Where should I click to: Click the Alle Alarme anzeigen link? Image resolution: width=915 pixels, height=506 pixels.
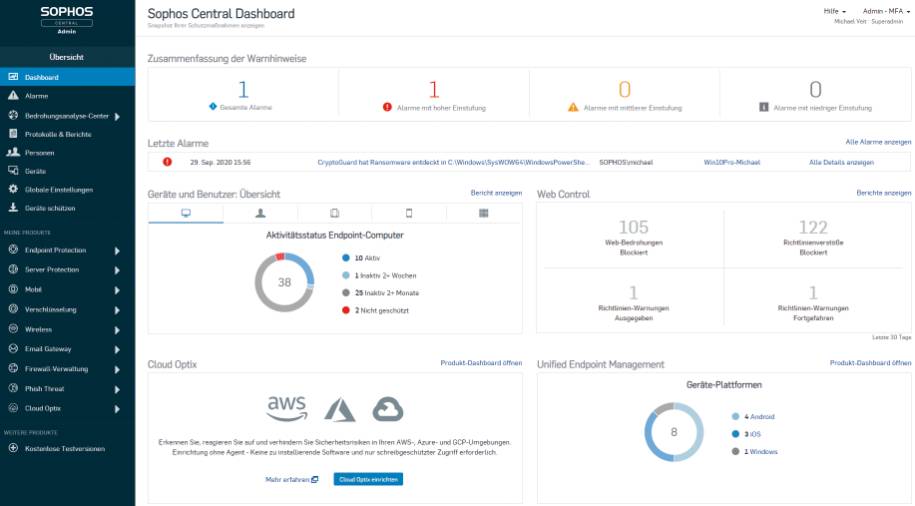[x=878, y=142]
